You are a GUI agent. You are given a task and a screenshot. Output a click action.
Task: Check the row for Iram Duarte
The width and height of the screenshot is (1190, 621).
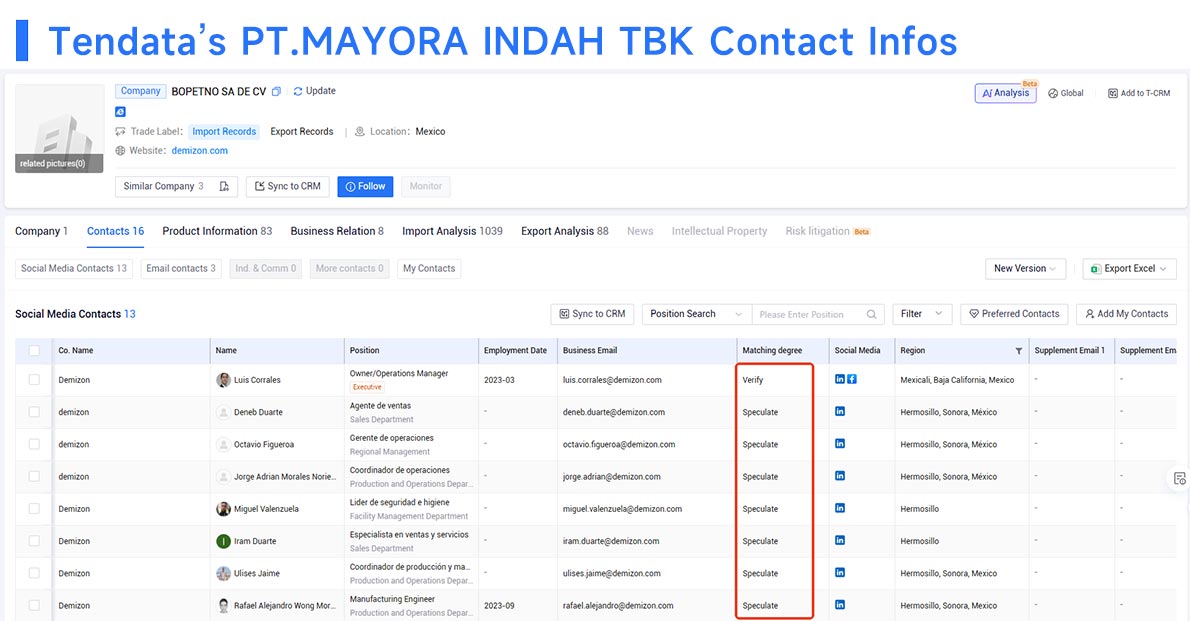tap(34, 541)
